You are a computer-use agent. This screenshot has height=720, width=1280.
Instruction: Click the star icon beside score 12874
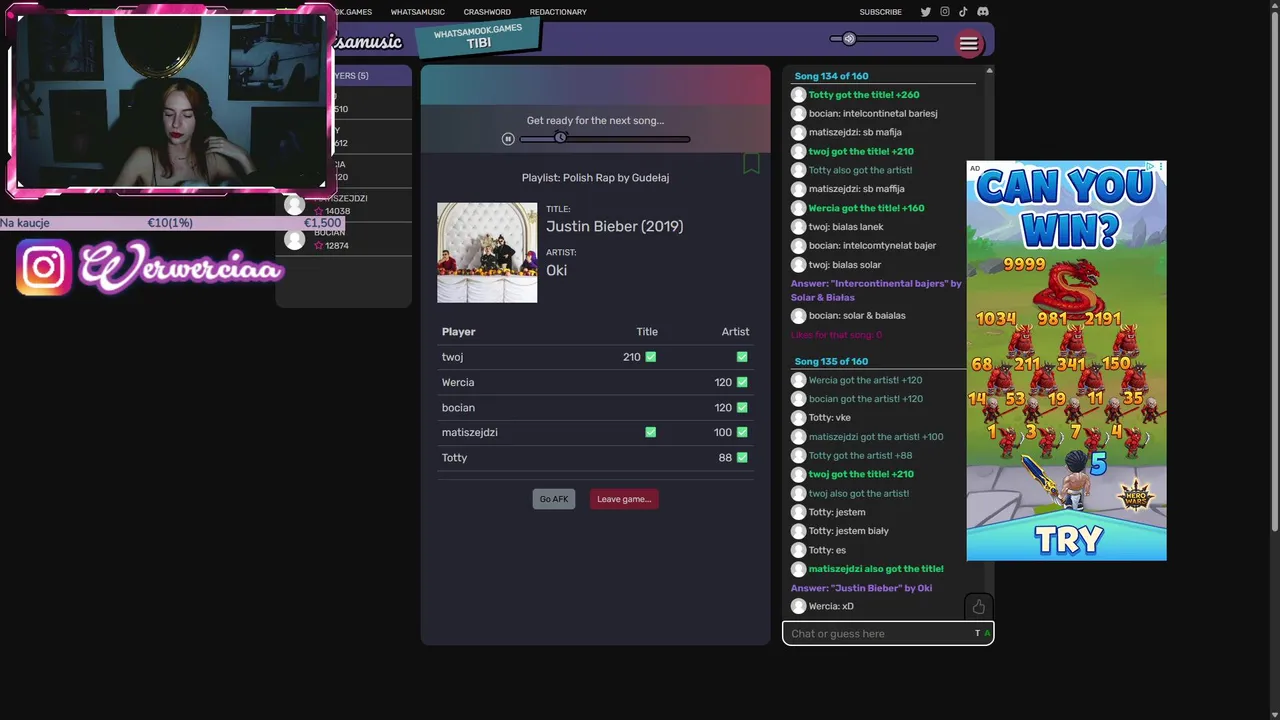tap(319, 245)
